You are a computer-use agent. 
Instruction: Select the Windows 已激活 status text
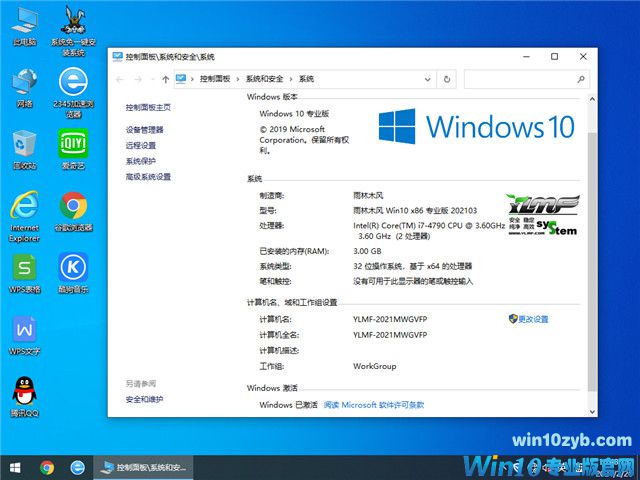point(288,405)
